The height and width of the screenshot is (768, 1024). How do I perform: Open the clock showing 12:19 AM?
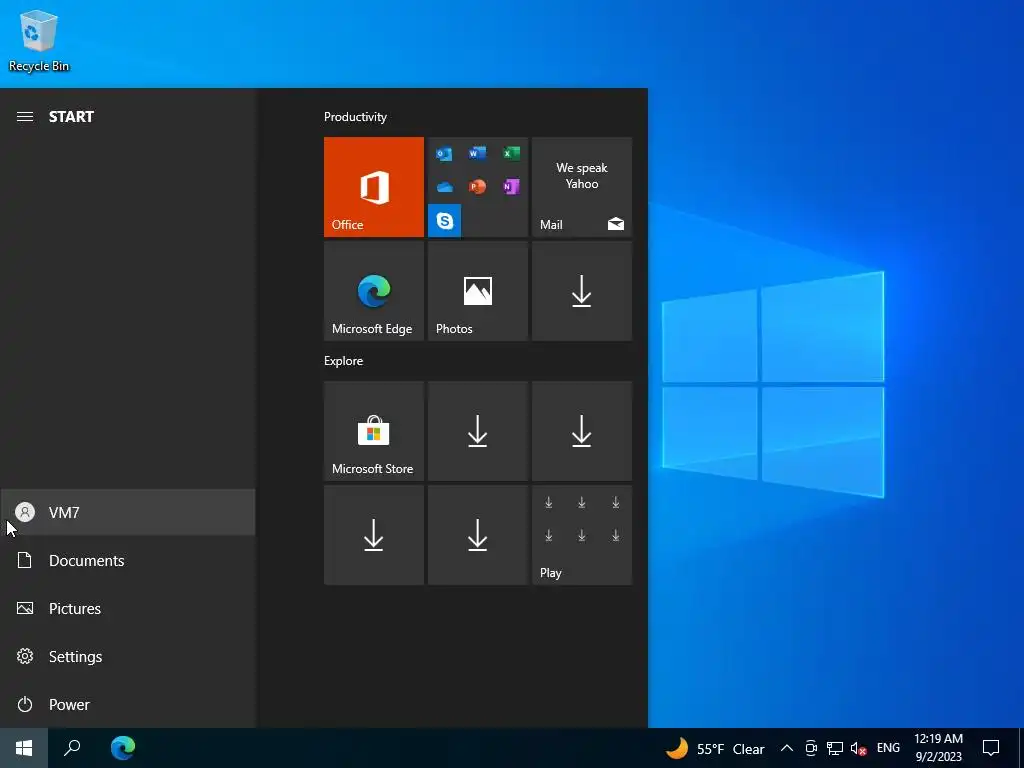coord(938,748)
